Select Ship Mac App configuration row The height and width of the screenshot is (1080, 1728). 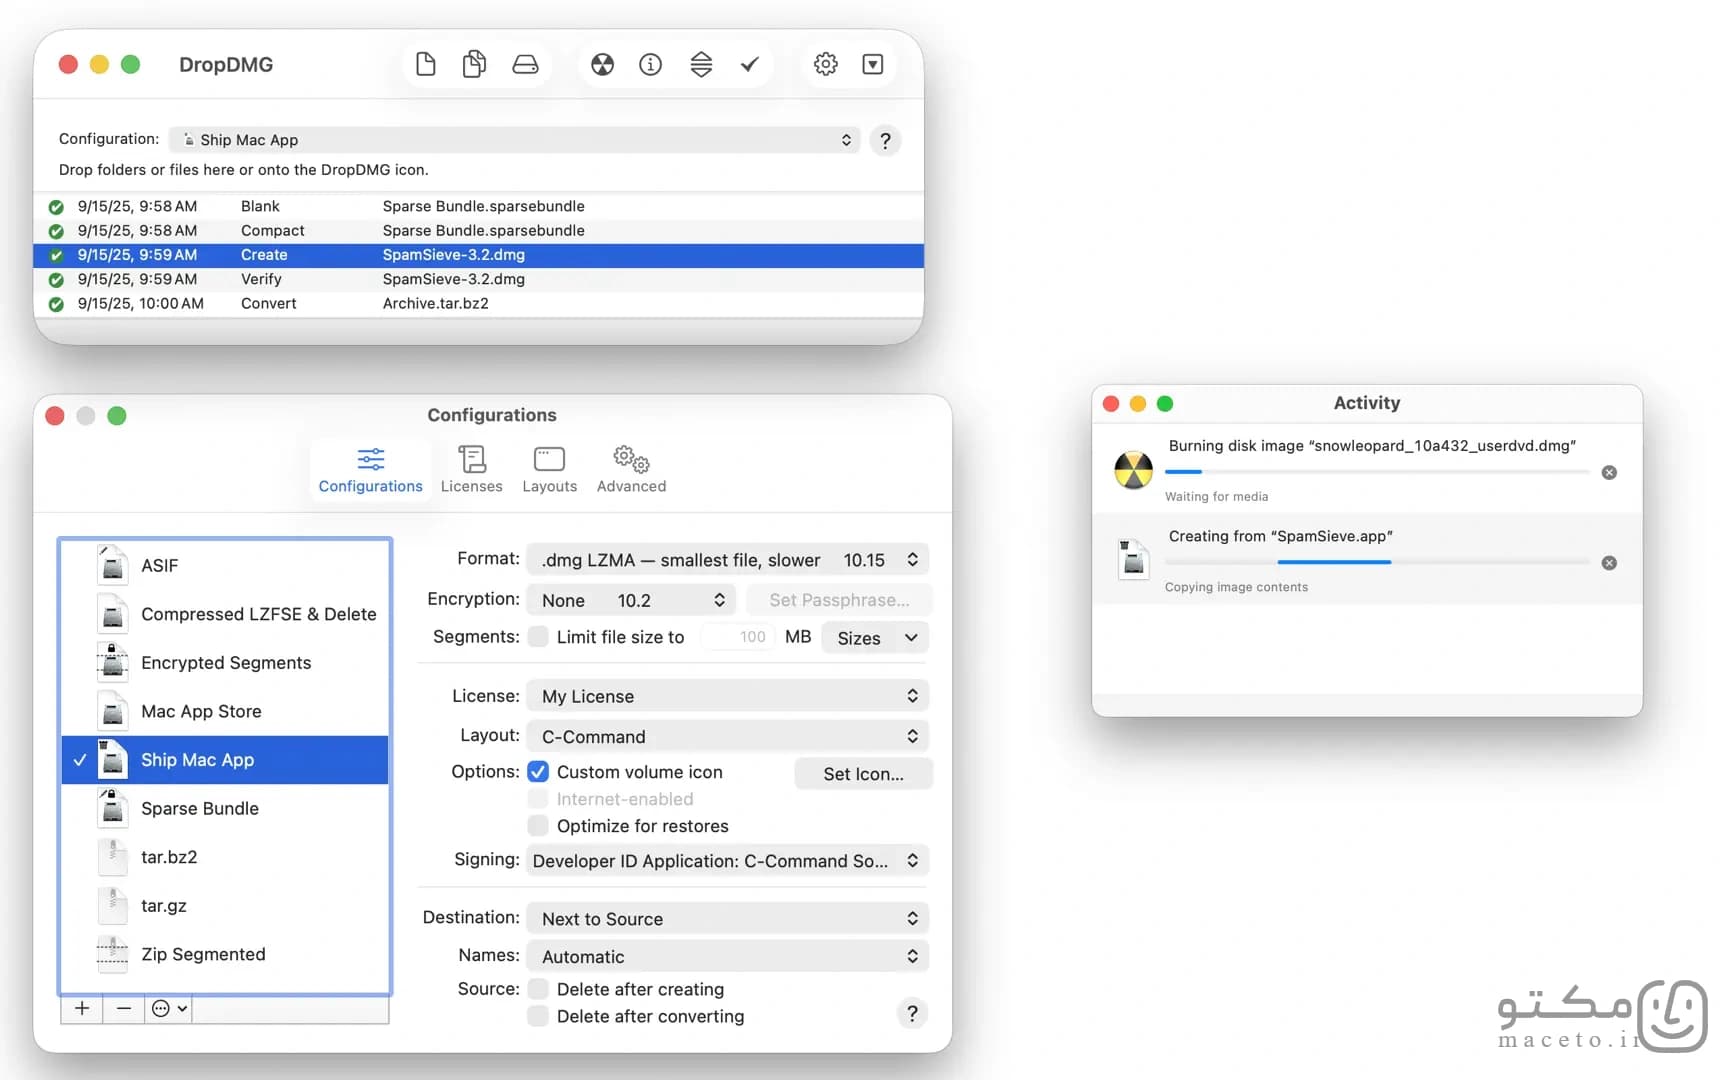point(224,760)
